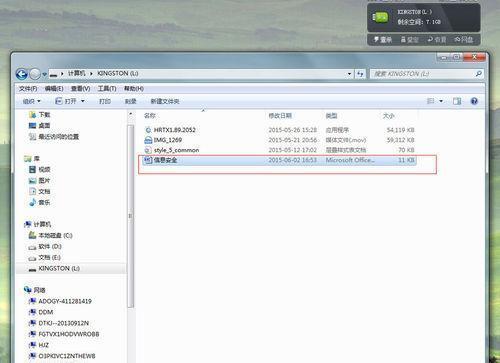Open the dropdown arrow next to 打开
The width and height of the screenshot is (500, 363).
[x=83, y=101]
